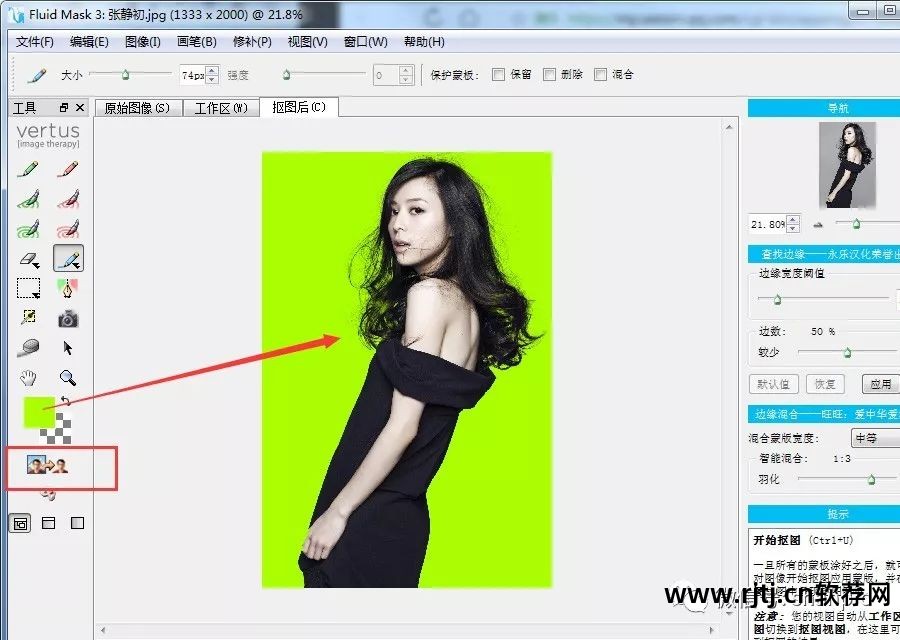900x640 pixels.
Task: Swap foreground and background colors arrow
Action: [x=65, y=401]
